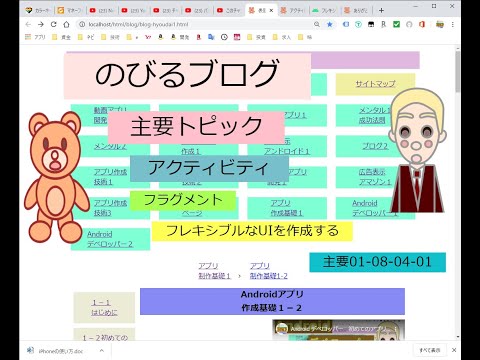
Task: Click breadcrumb link アプリ制作基礎1
Action: [214, 271]
